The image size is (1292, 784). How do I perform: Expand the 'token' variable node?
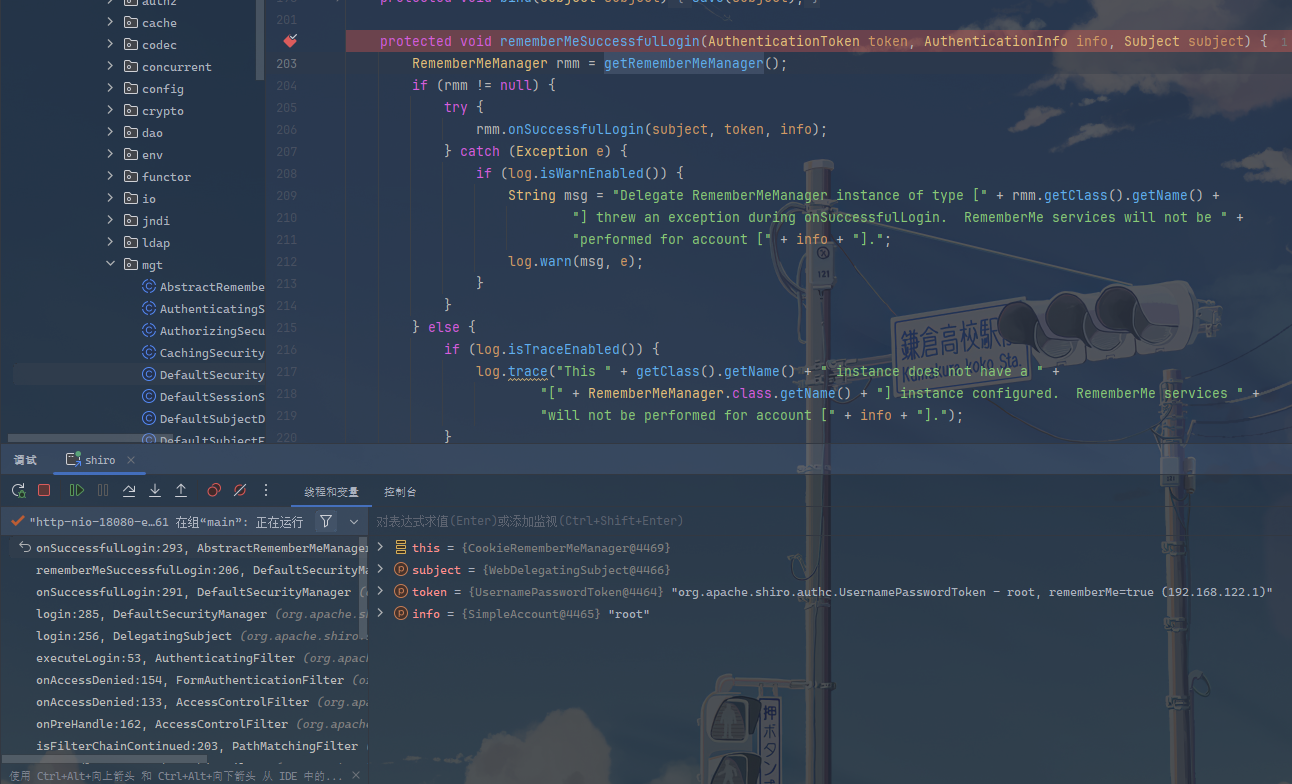pyautogui.click(x=380, y=591)
